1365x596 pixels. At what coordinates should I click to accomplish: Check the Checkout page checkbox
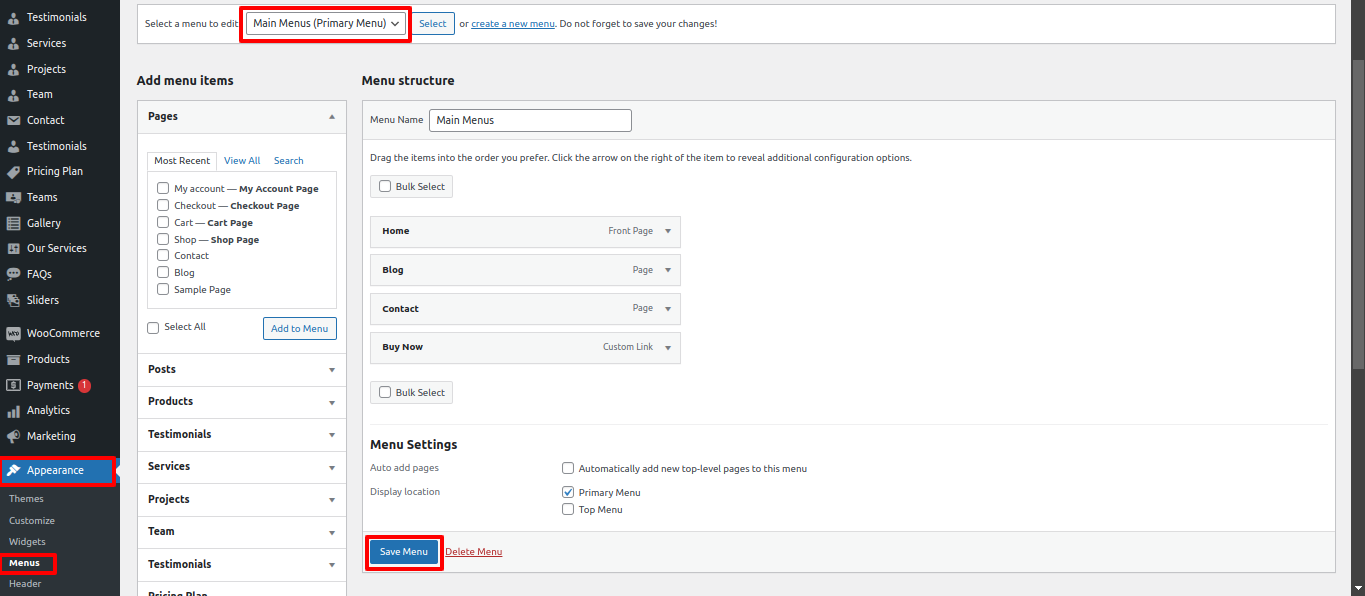pos(163,205)
